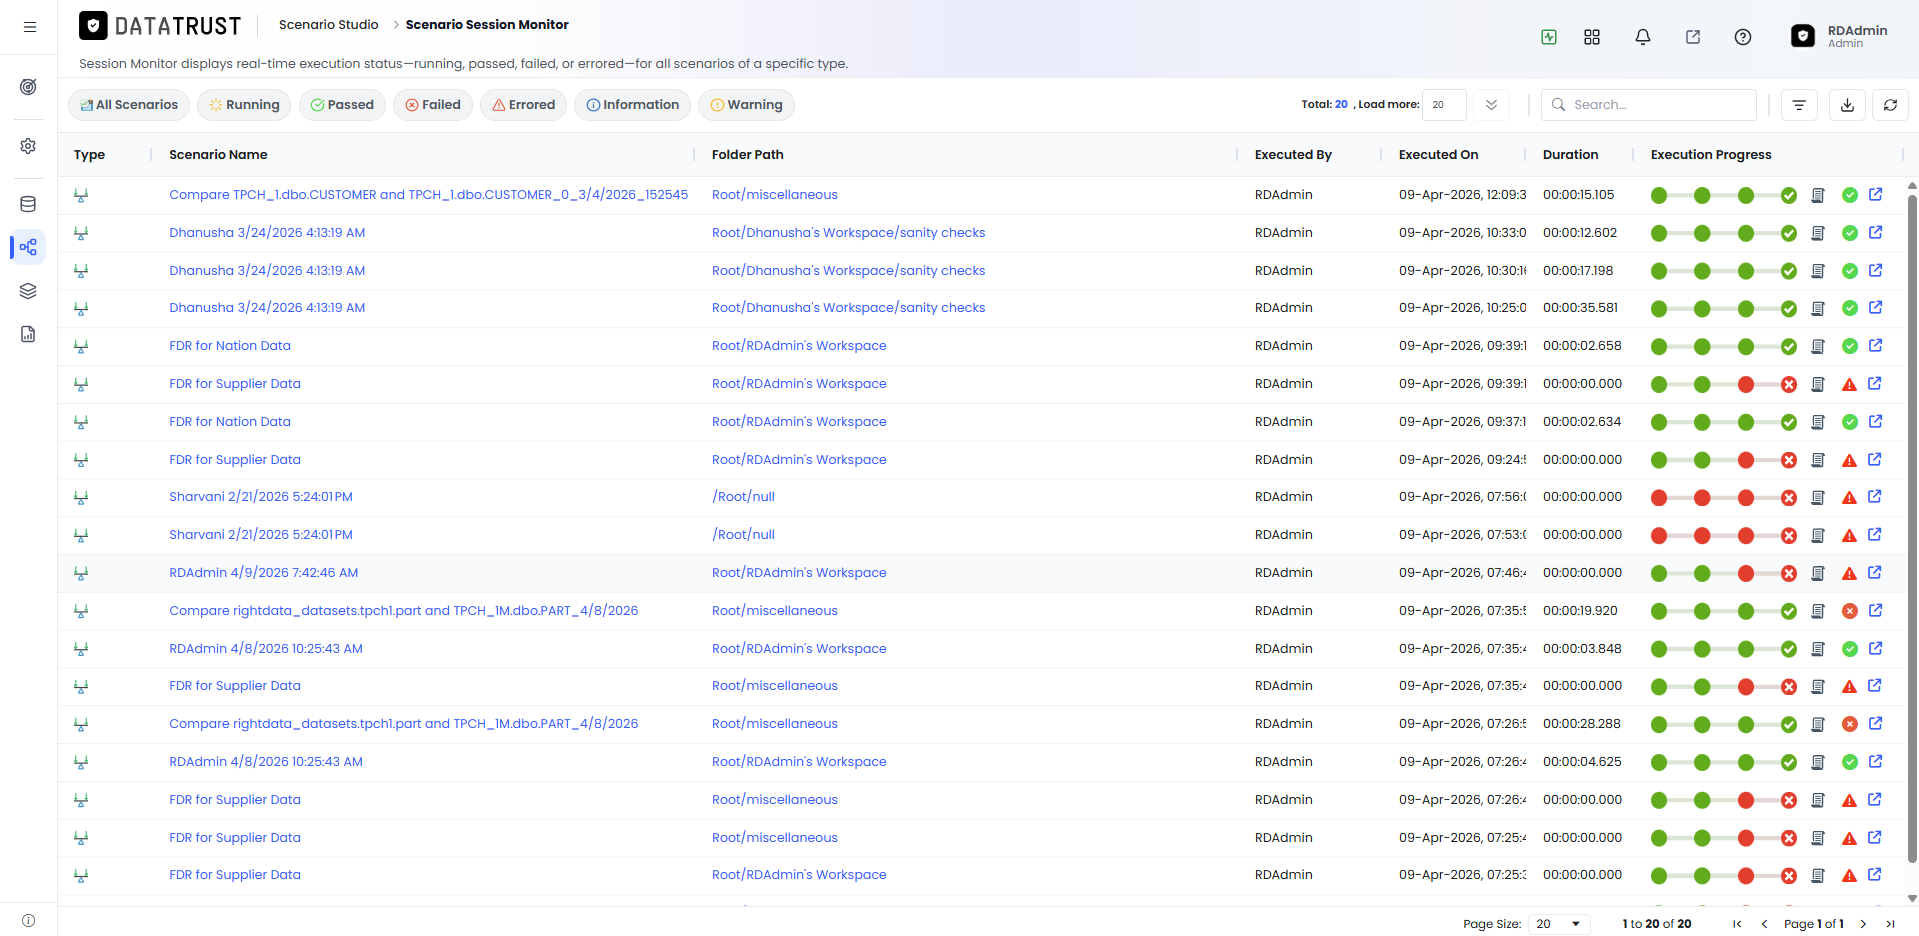Click warning triangle on 09:39 FDR for Supplier Data row

[1849, 384]
